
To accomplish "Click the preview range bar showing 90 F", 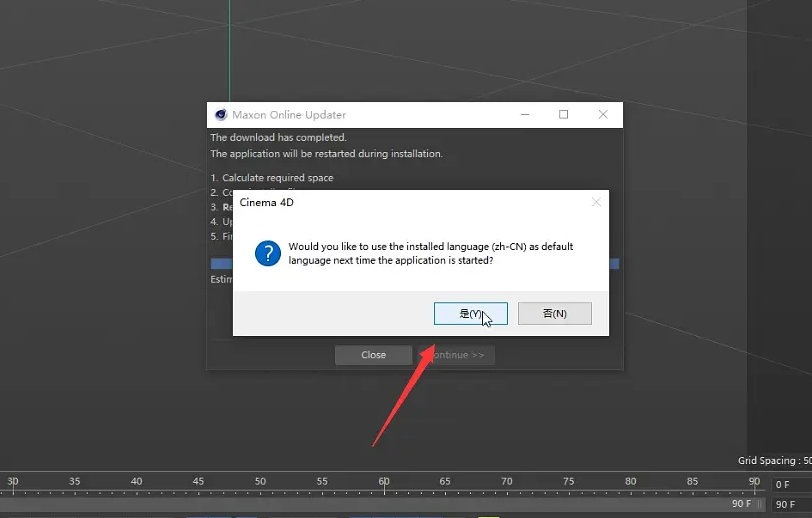I will point(380,505).
